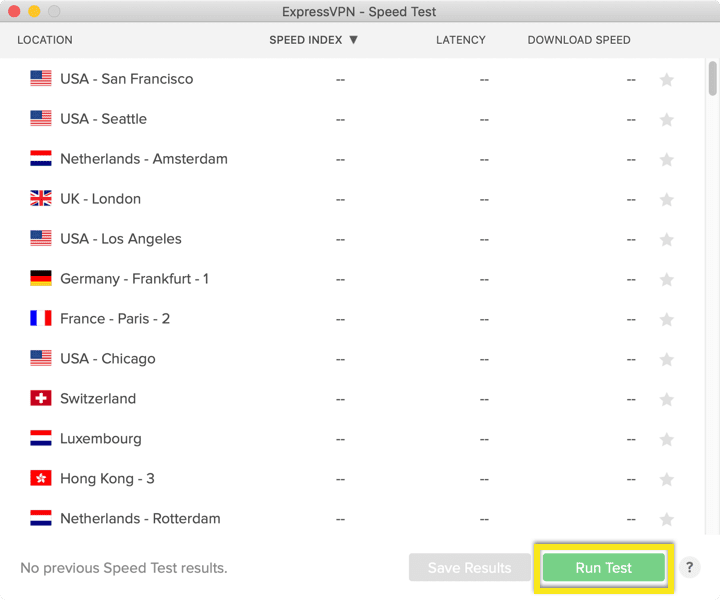Click the Hong Kong flag icon
720x600 pixels.
click(x=41, y=479)
